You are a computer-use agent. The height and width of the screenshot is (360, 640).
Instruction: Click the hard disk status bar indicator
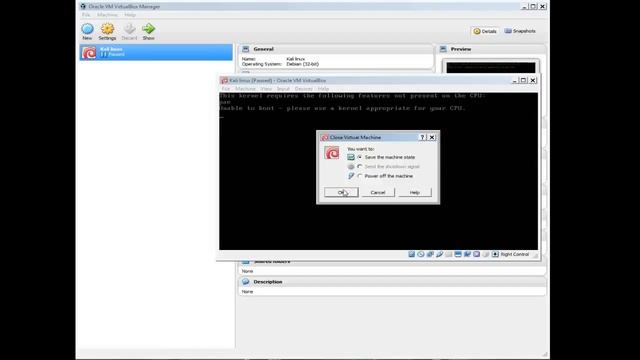(411, 254)
